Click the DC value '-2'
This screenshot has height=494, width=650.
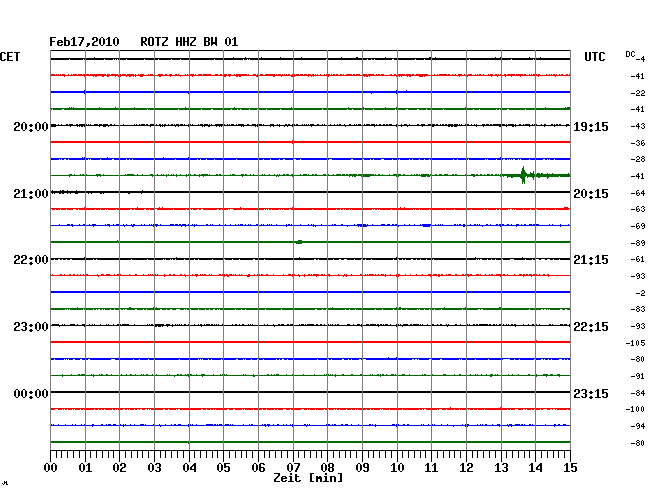point(640,293)
